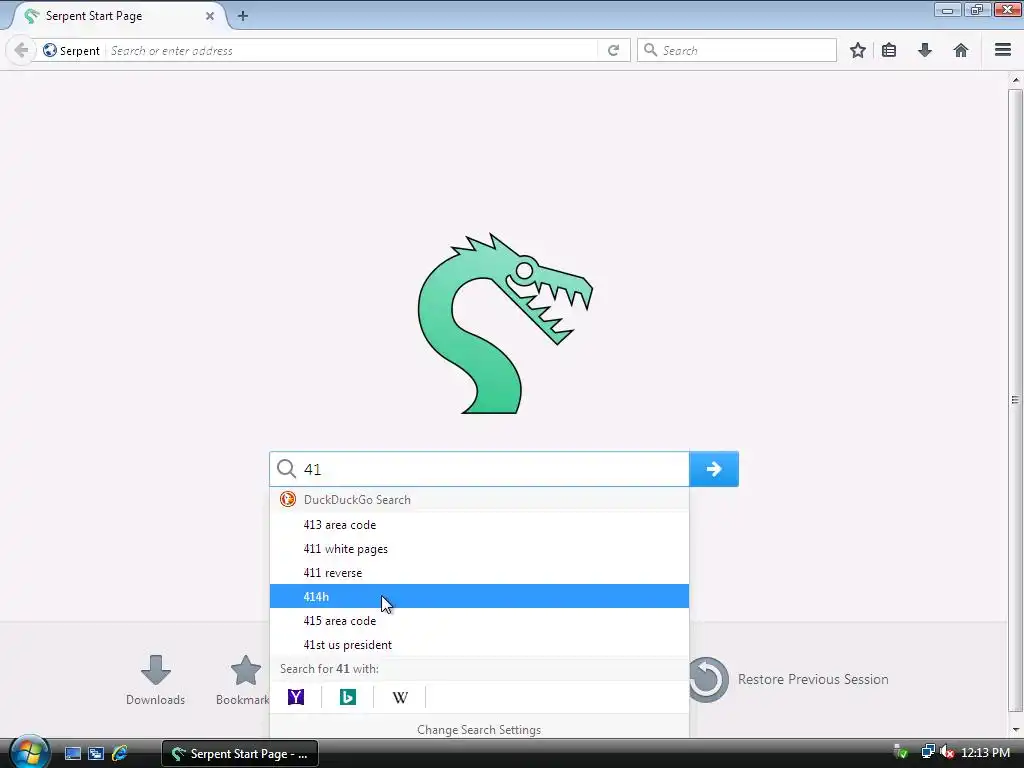Click the muted volume tray icon
This screenshot has width=1024, height=768.
point(947,752)
